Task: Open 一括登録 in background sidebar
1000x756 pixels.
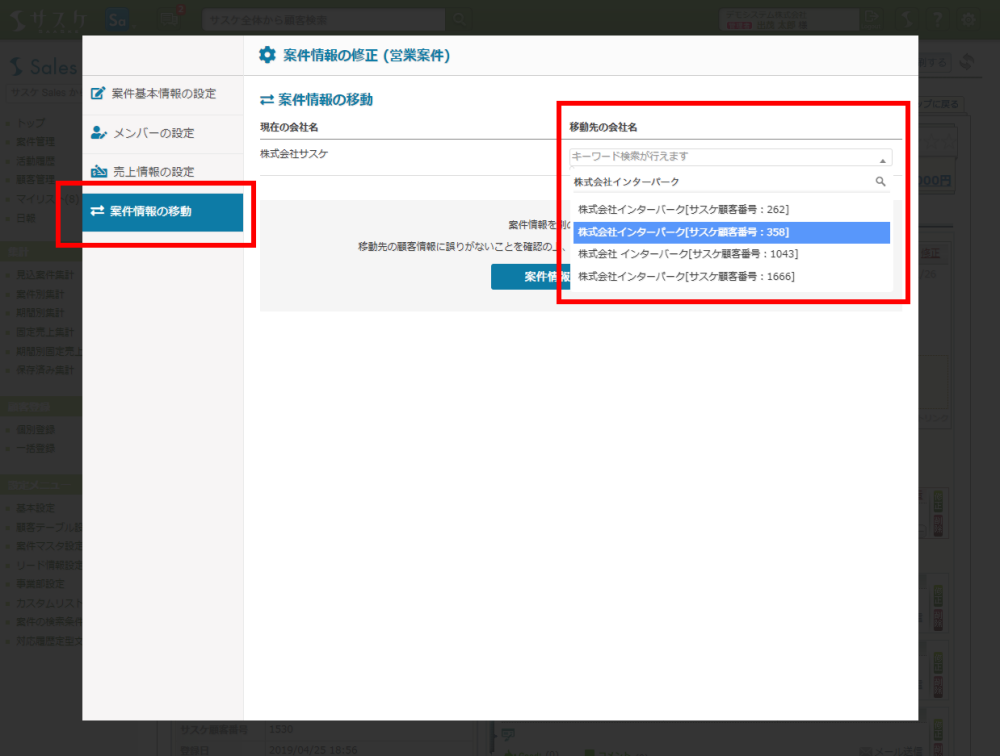Action: click(36, 448)
